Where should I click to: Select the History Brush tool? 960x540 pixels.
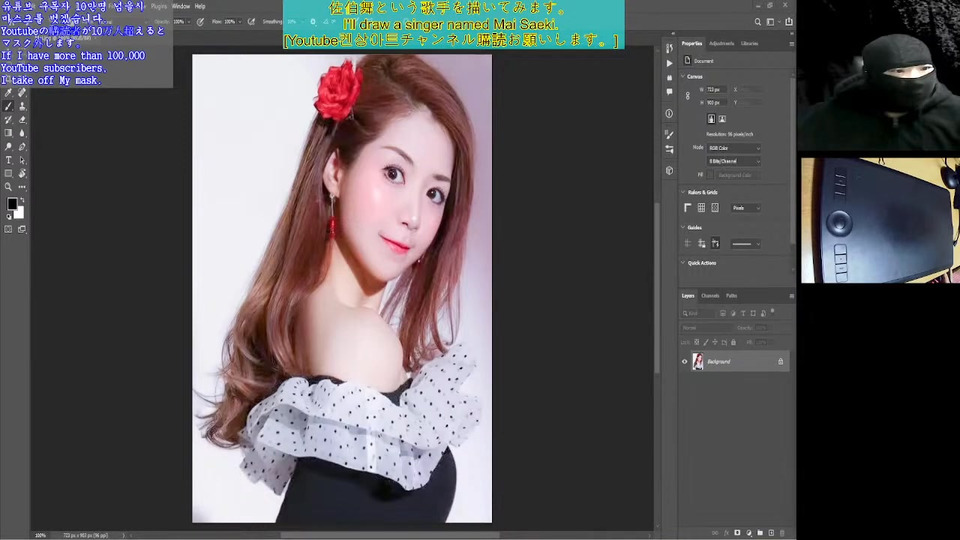[9, 120]
